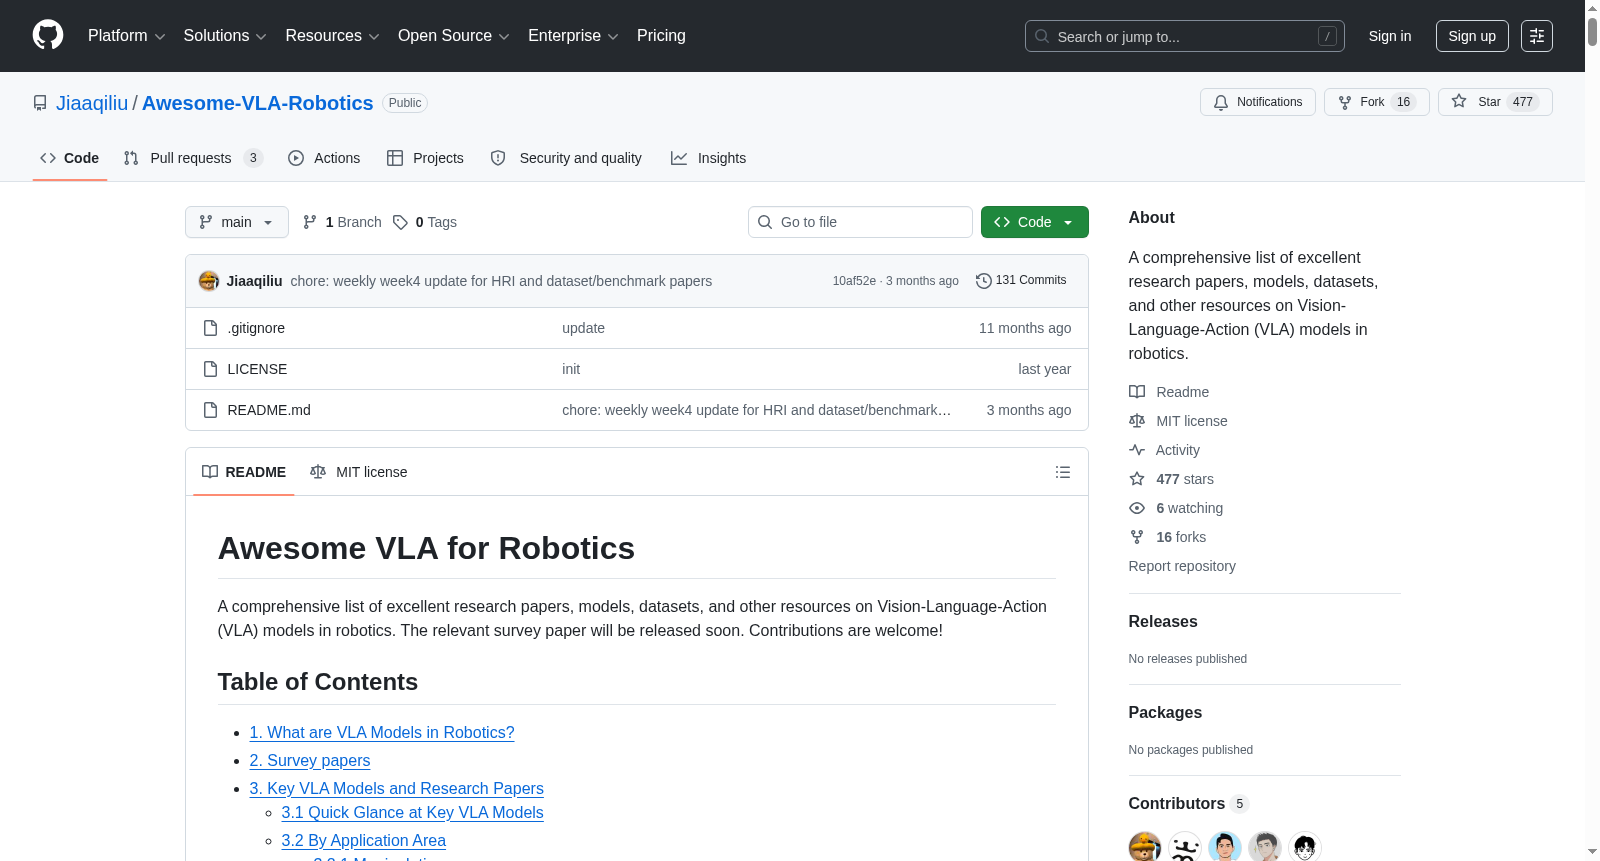Click the Notifications bell button

pyautogui.click(x=1258, y=102)
